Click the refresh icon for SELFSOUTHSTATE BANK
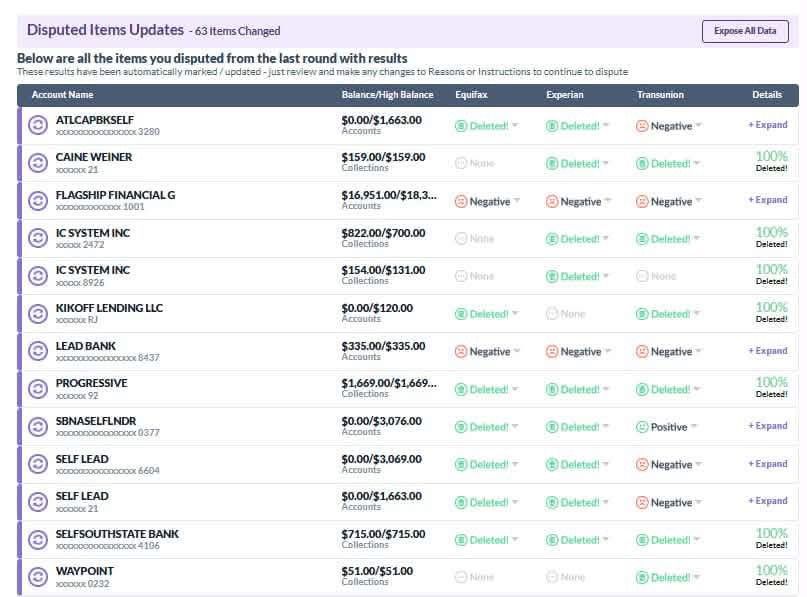807x597 pixels. pos(38,539)
